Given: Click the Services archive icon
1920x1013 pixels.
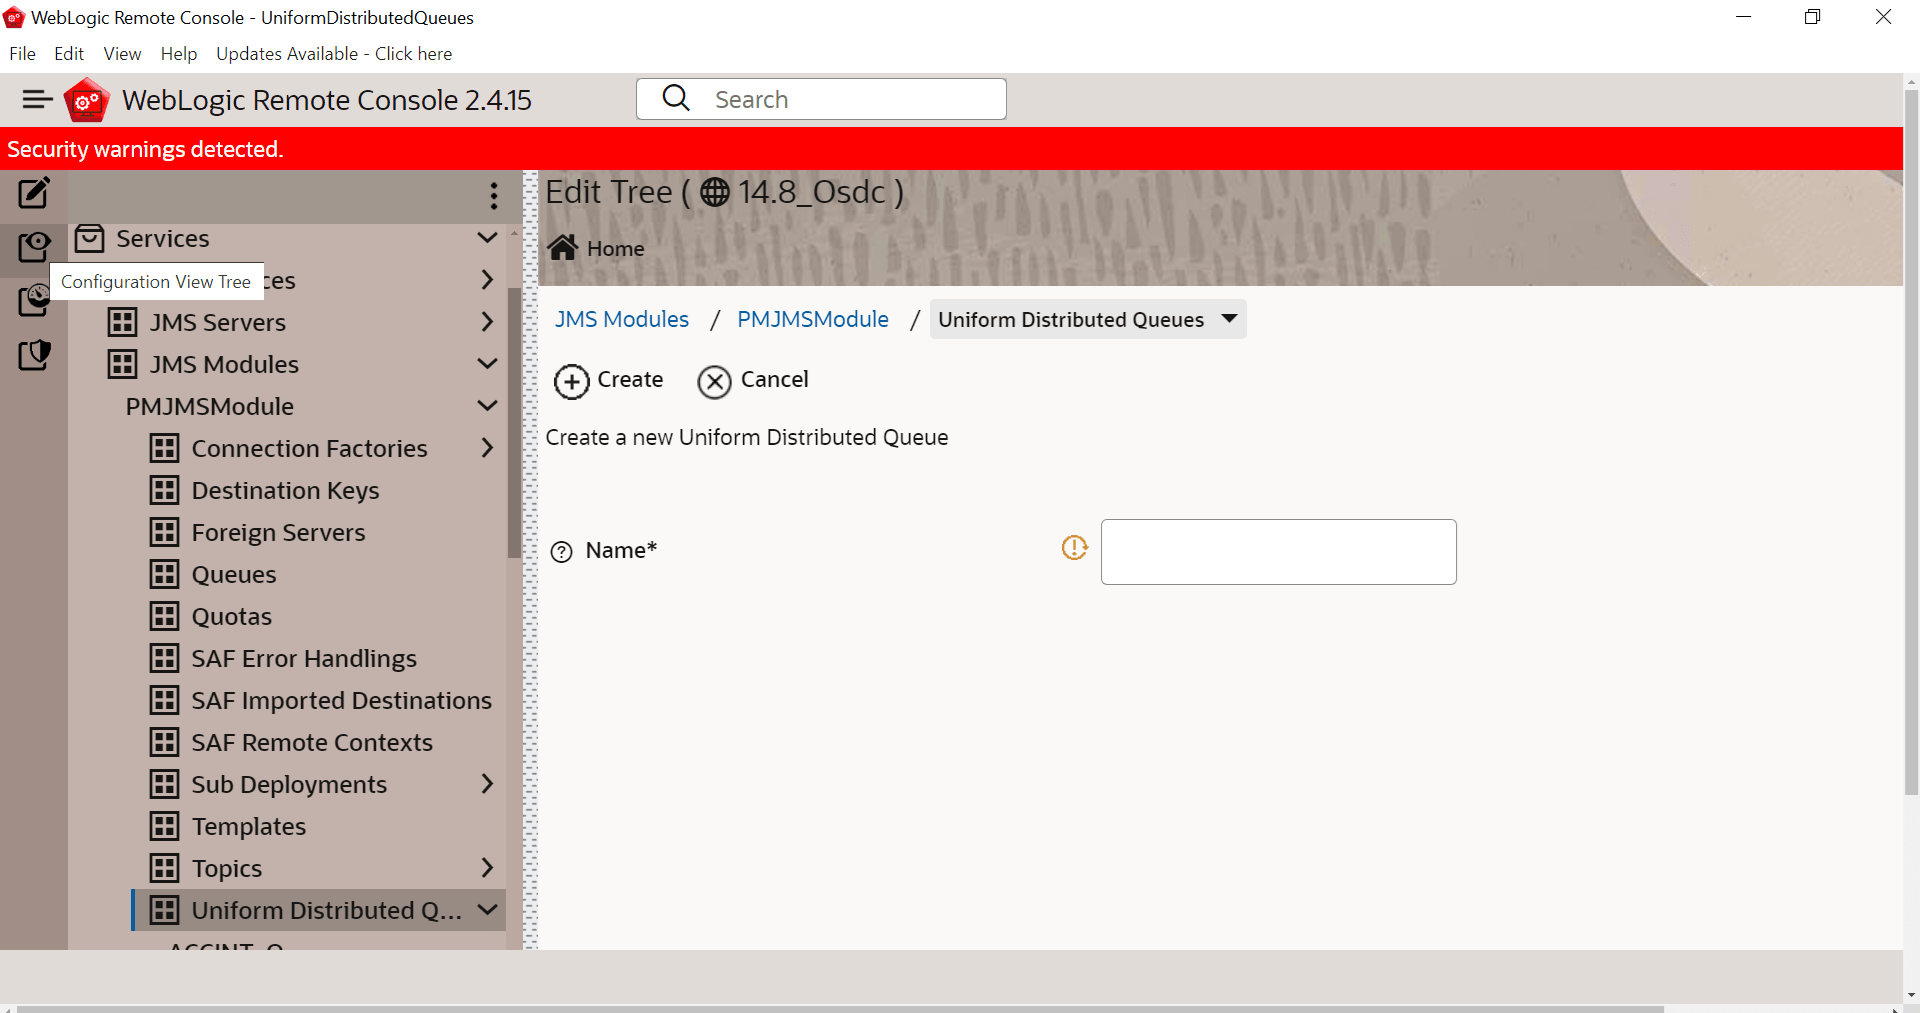Looking at the screenshot, I should [x=90, y=238].
